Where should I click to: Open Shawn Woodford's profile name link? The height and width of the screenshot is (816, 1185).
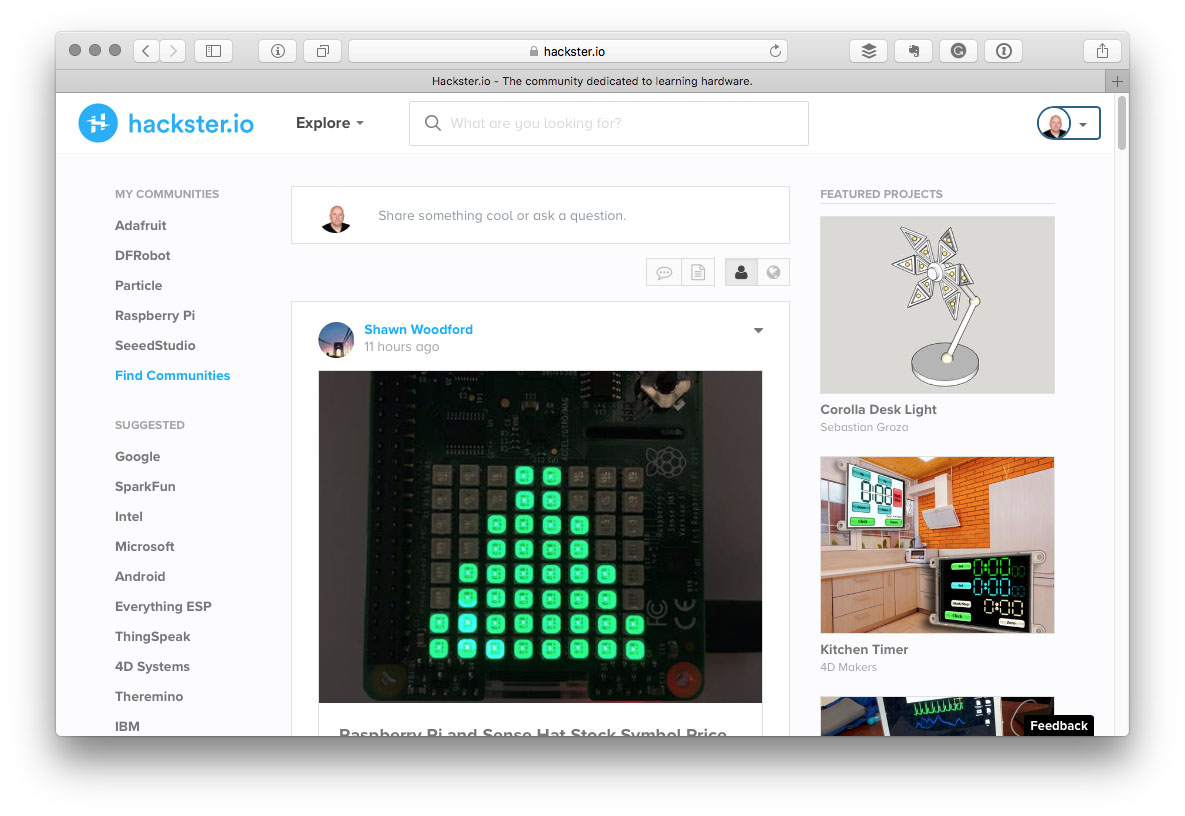click(419, 329)
